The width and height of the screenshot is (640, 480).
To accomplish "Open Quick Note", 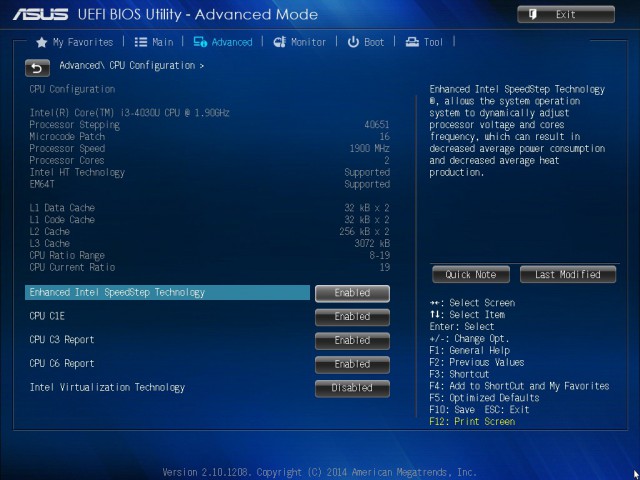I will 471,274.
